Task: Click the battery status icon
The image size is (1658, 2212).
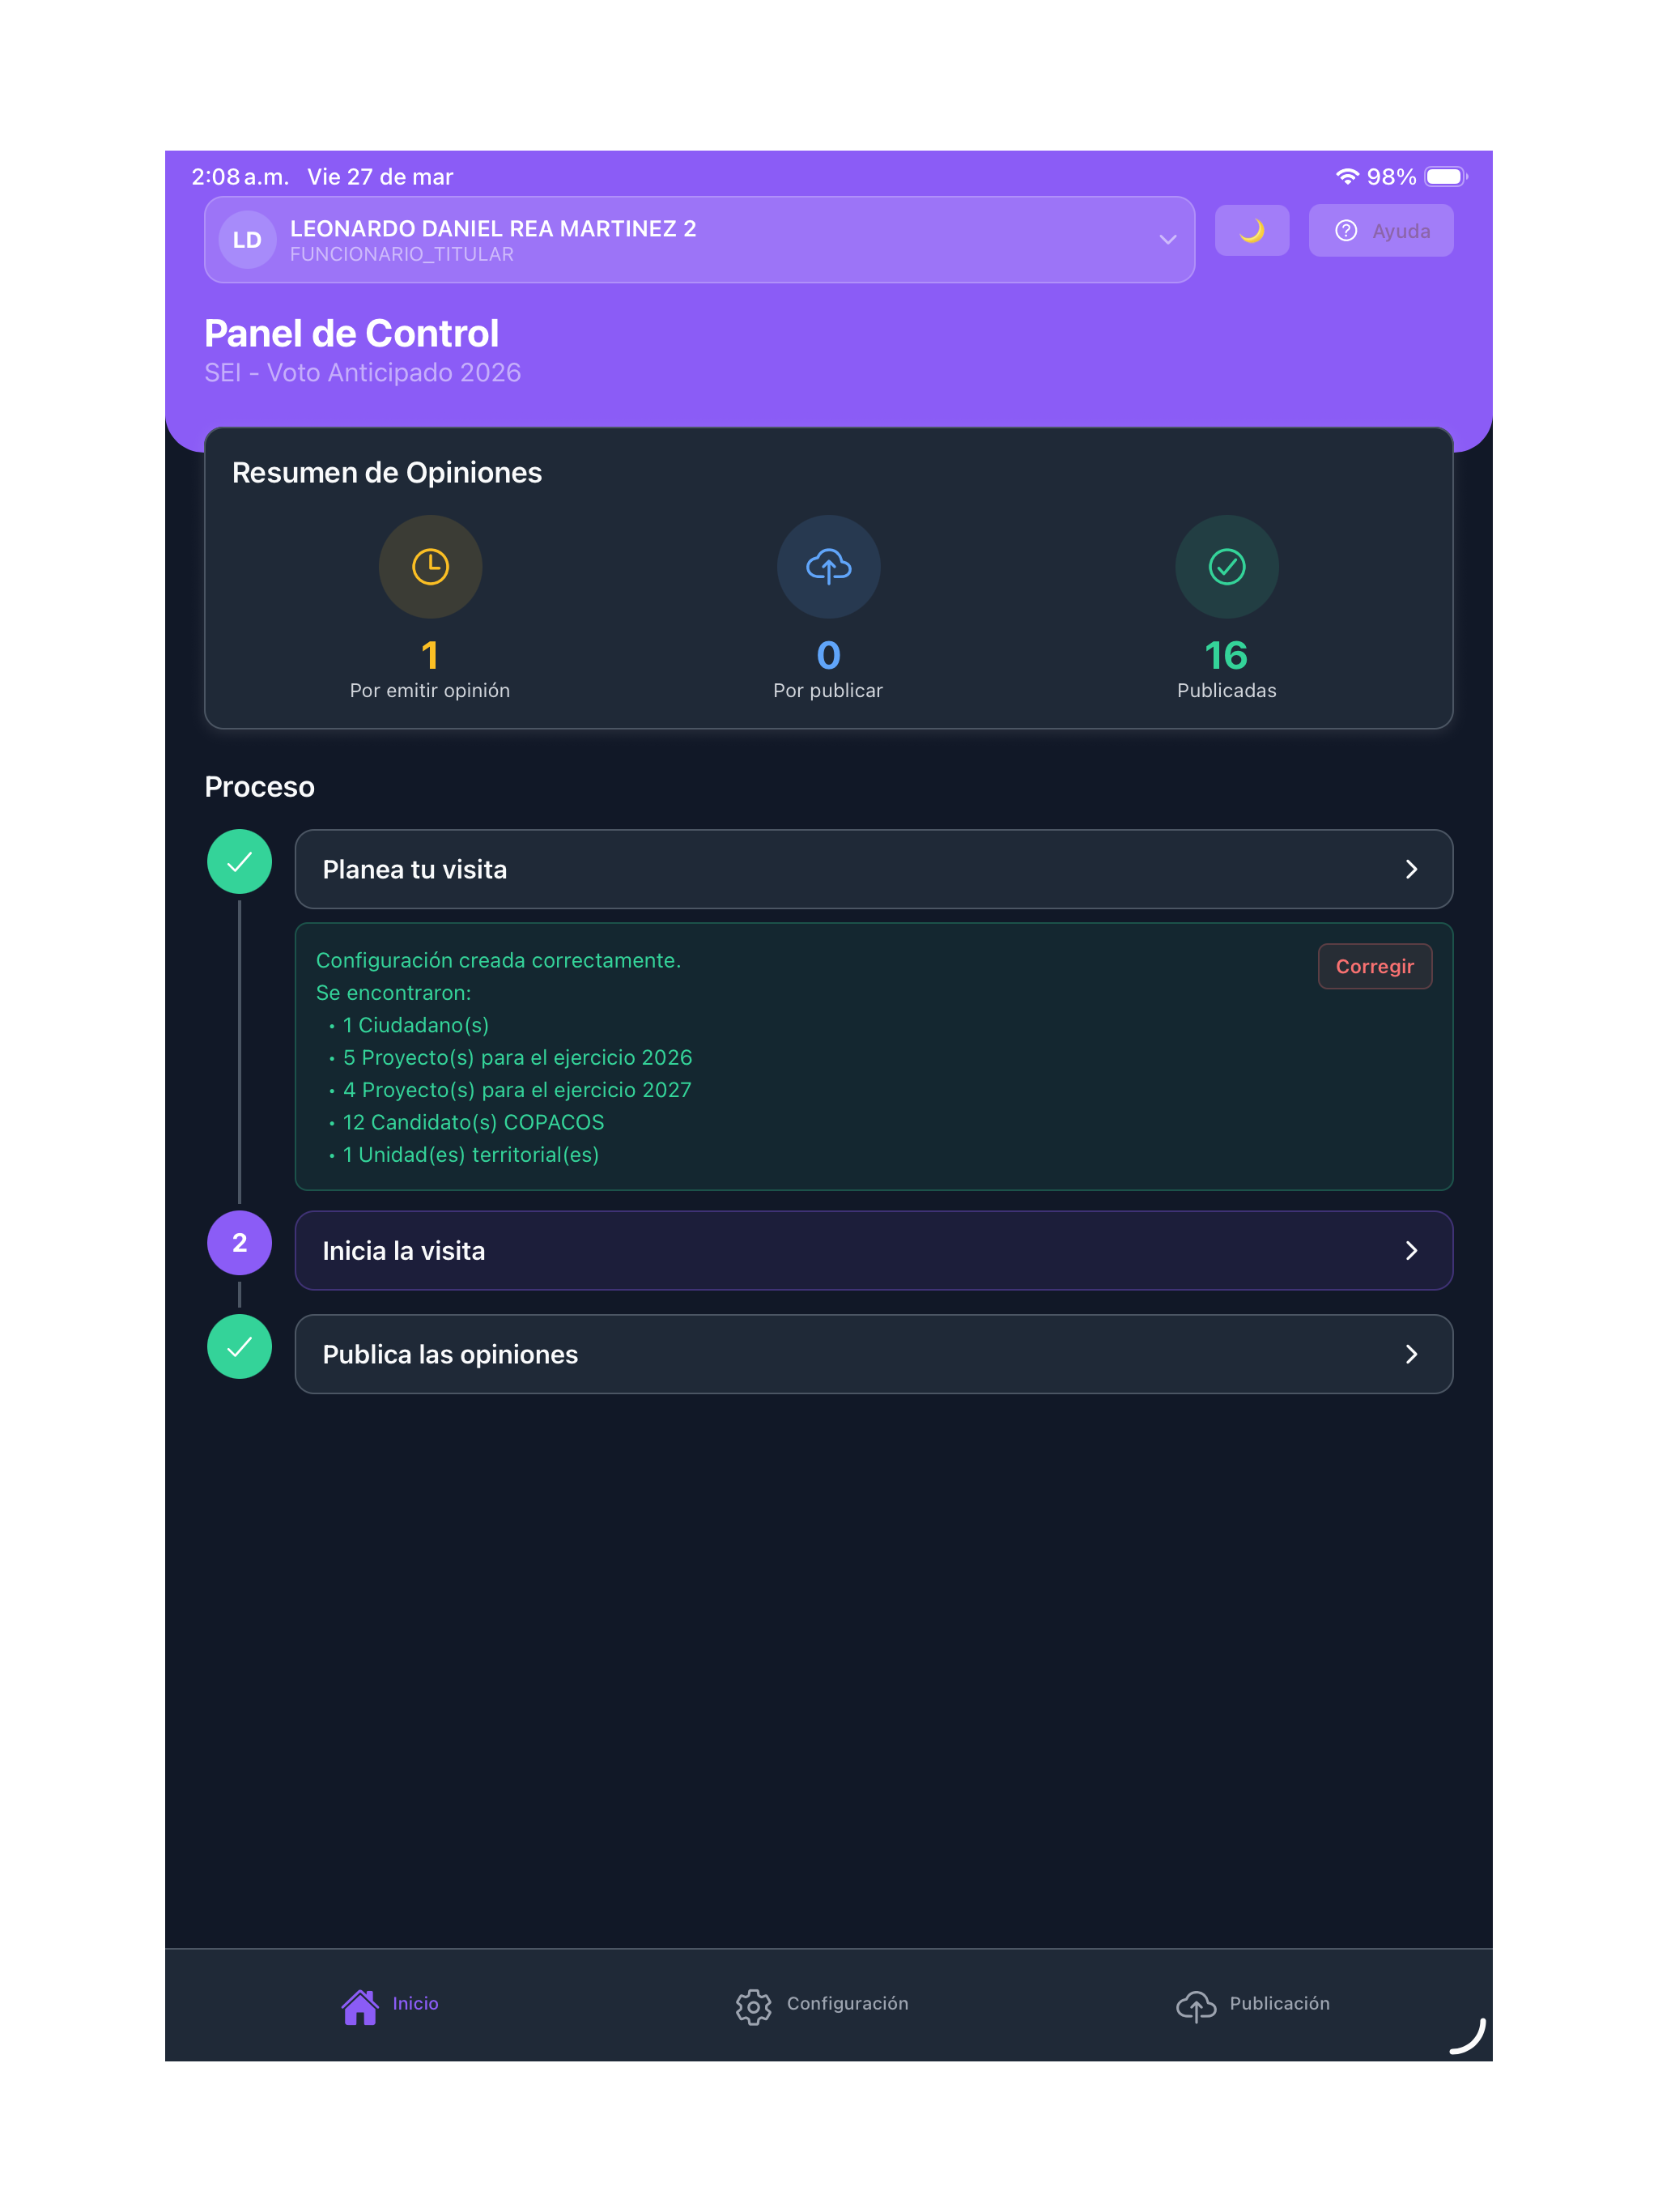Action: tap(1445, 176)
